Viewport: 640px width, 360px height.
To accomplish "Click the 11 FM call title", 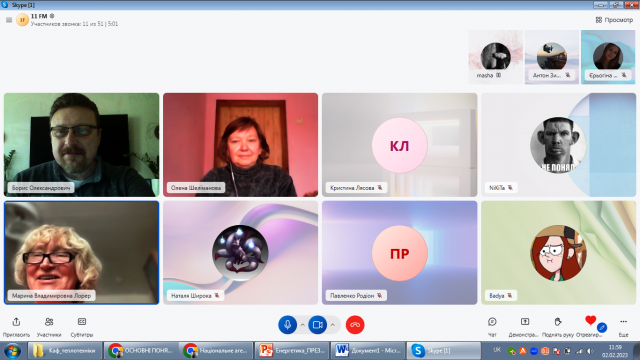I will (39, 16).
